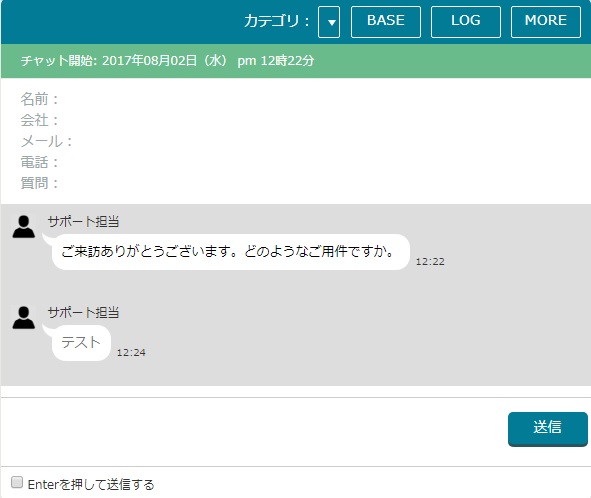Click the 12:22 message timestamp
Viewport: 591px width, 498px height.
(x=430, y=262)
